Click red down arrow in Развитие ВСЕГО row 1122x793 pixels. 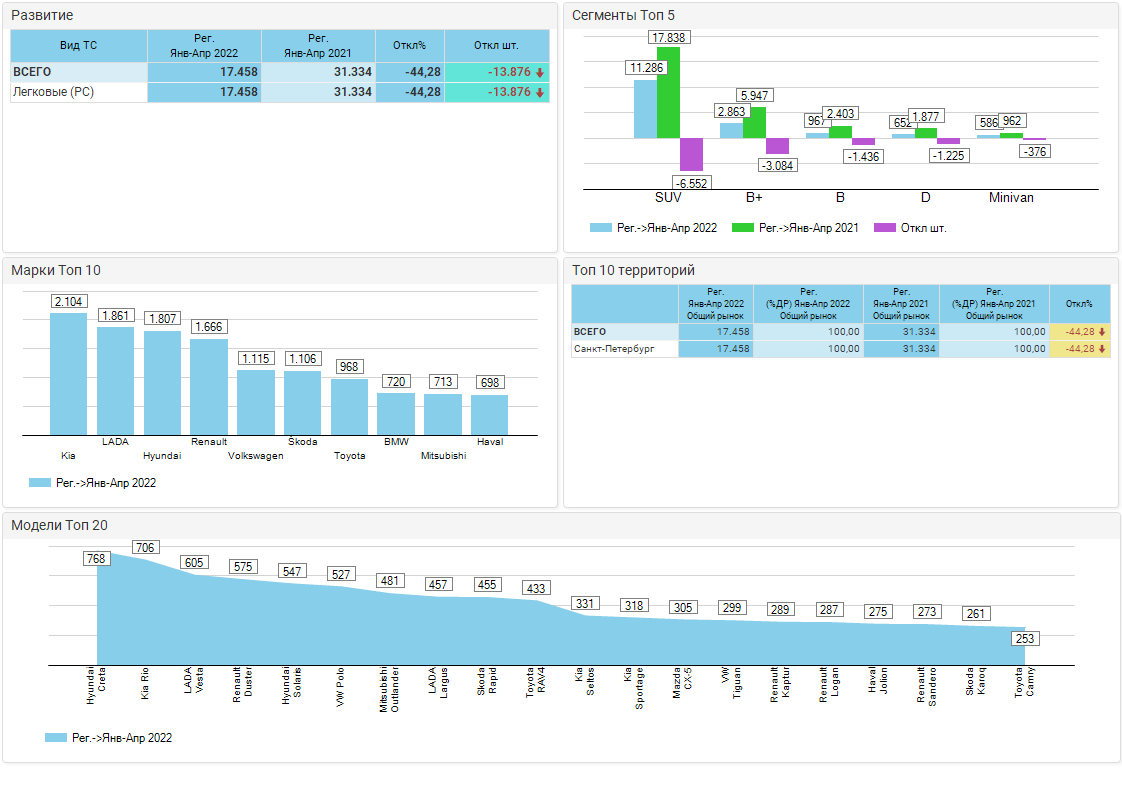[540, 72]
